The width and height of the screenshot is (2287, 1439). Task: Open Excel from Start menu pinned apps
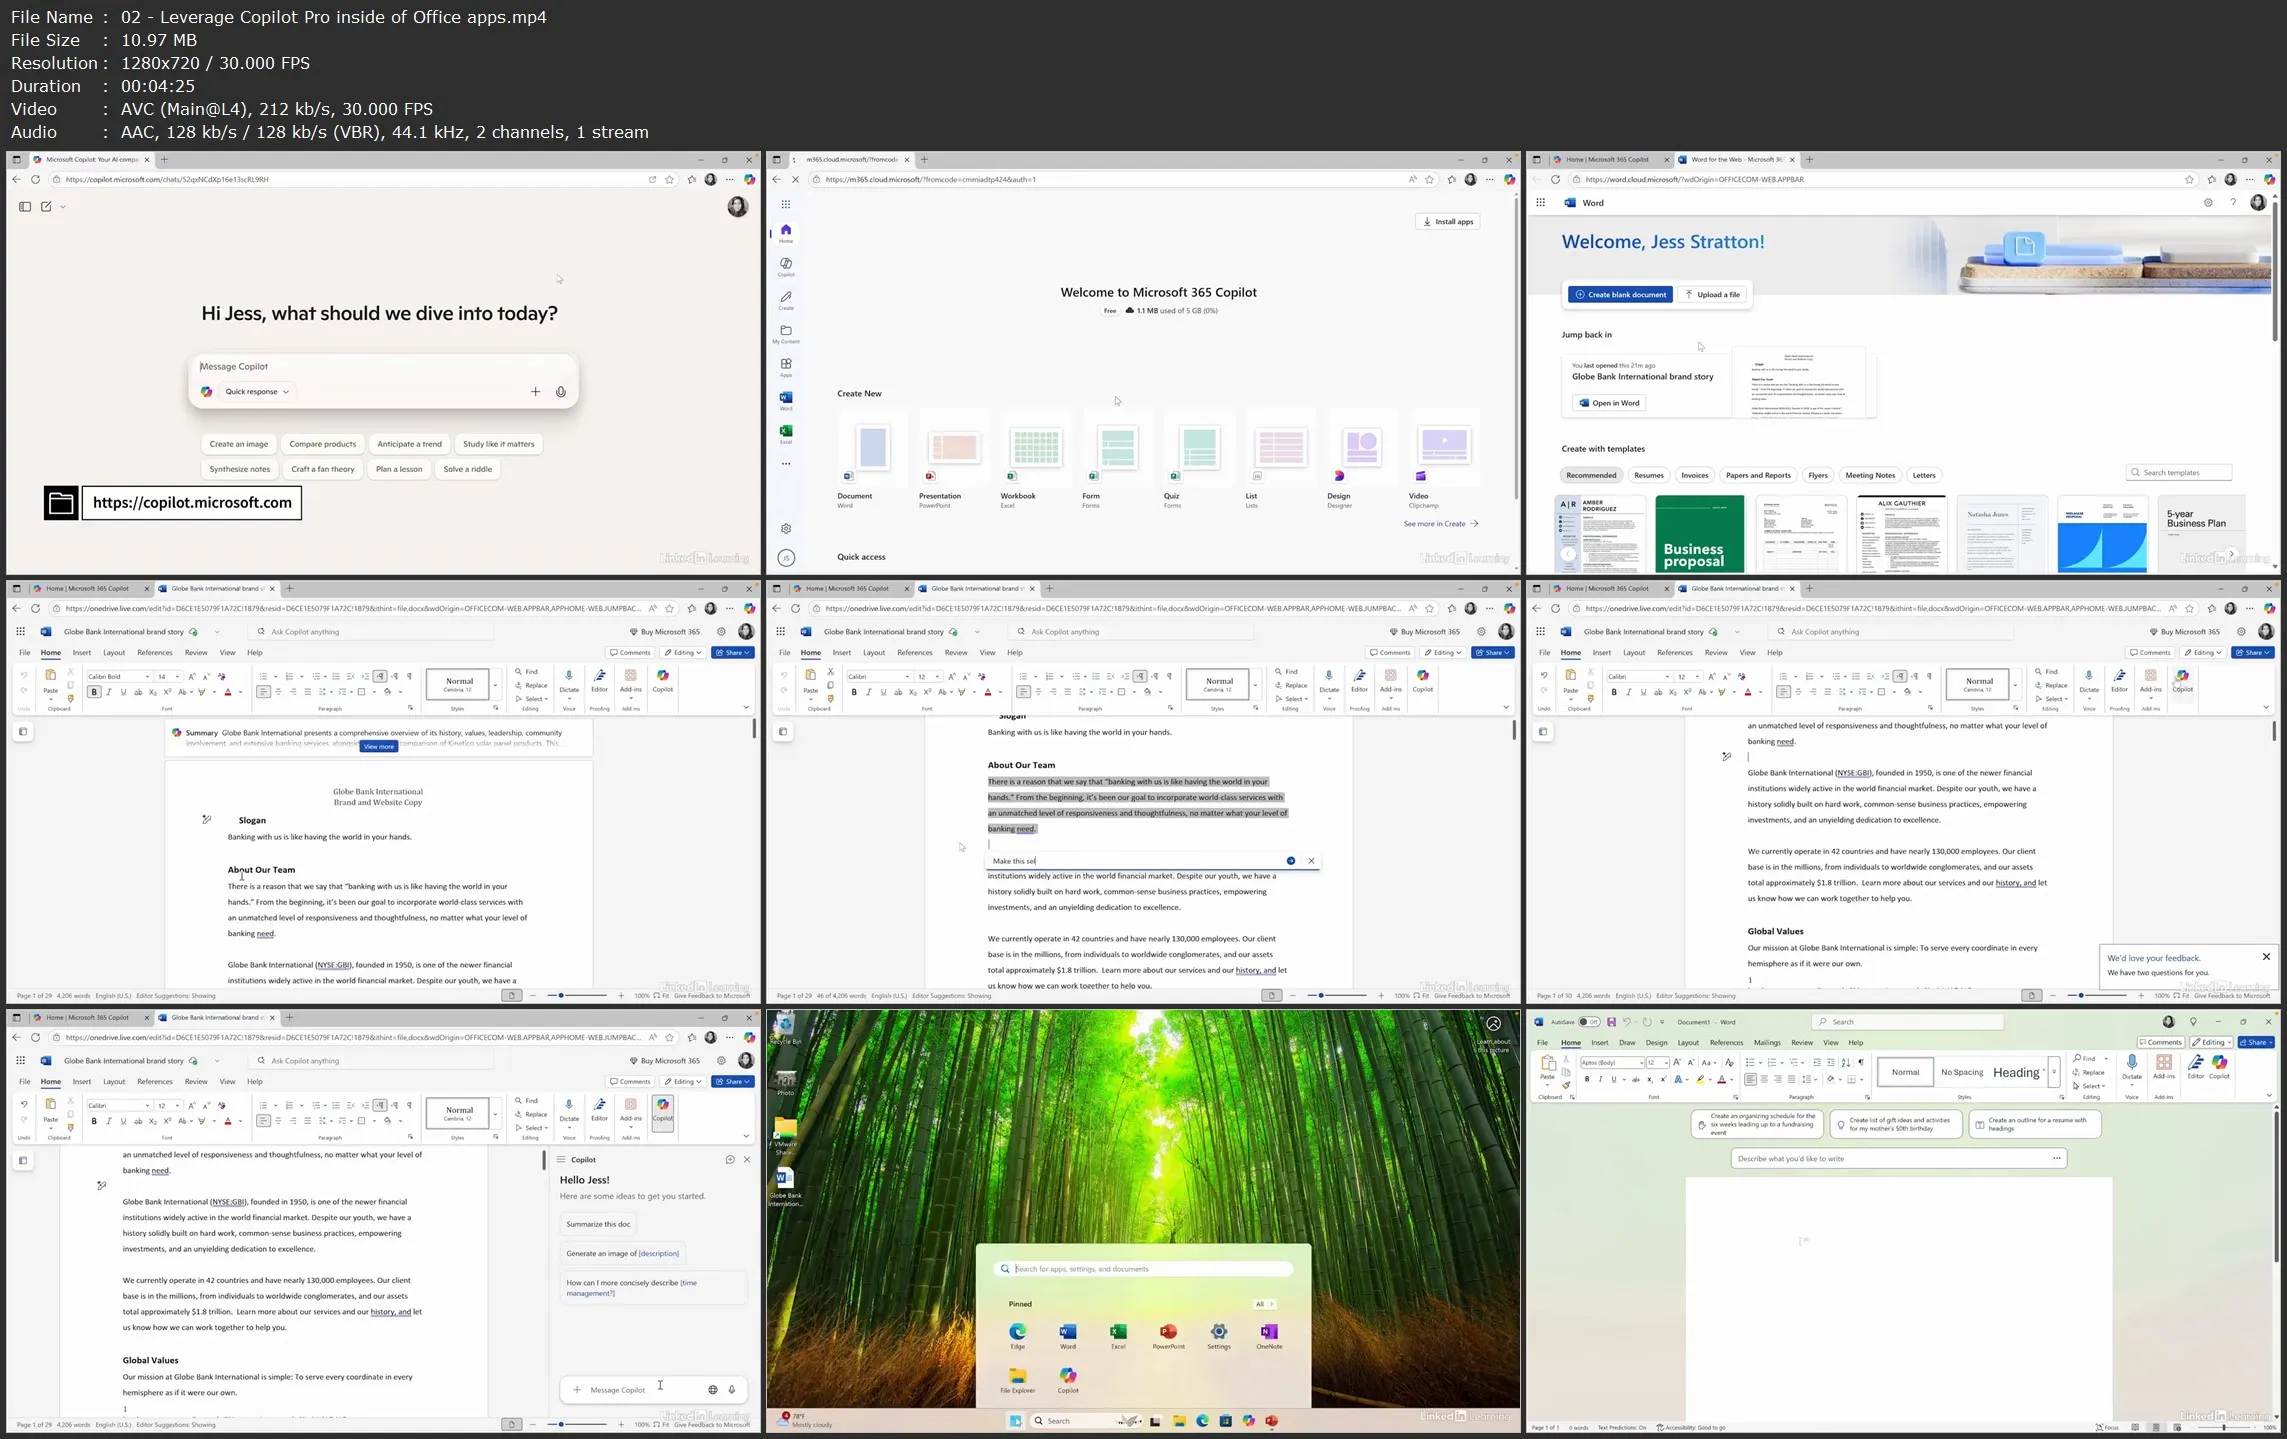pyautogui.click(x=1118, y=1336)
